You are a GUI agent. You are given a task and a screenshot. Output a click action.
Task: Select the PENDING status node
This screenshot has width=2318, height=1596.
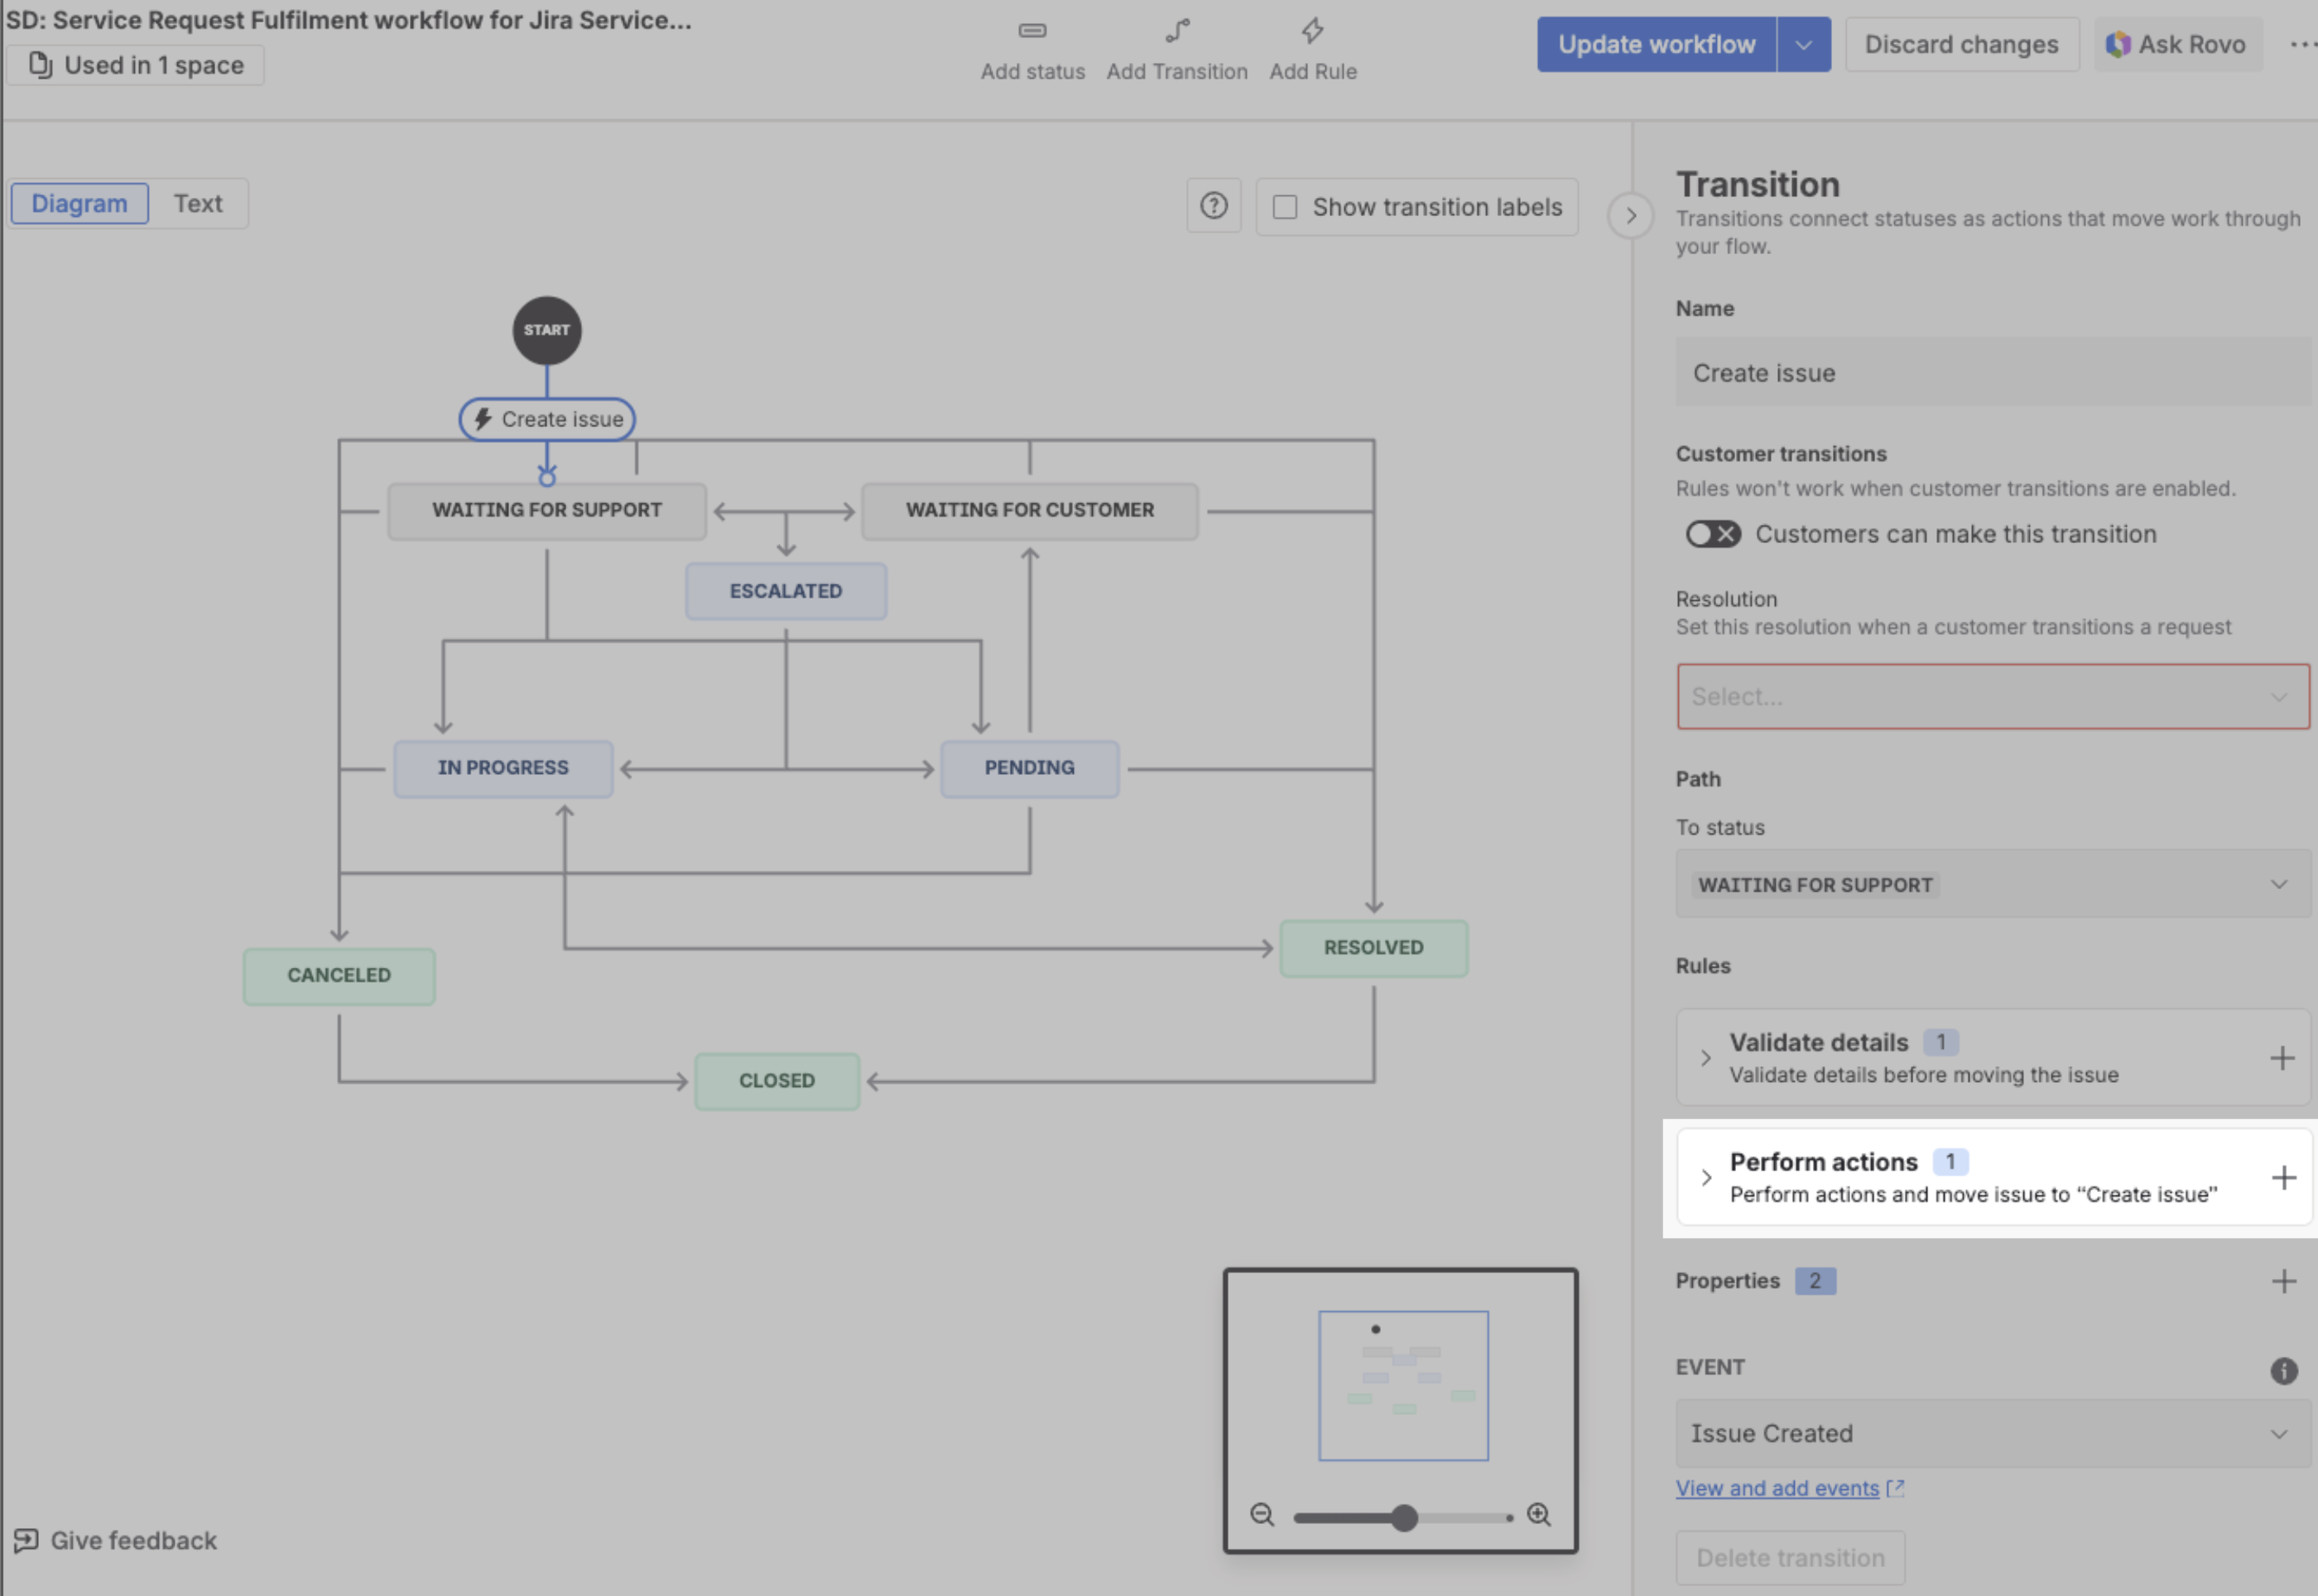[x=1030, y=768]
